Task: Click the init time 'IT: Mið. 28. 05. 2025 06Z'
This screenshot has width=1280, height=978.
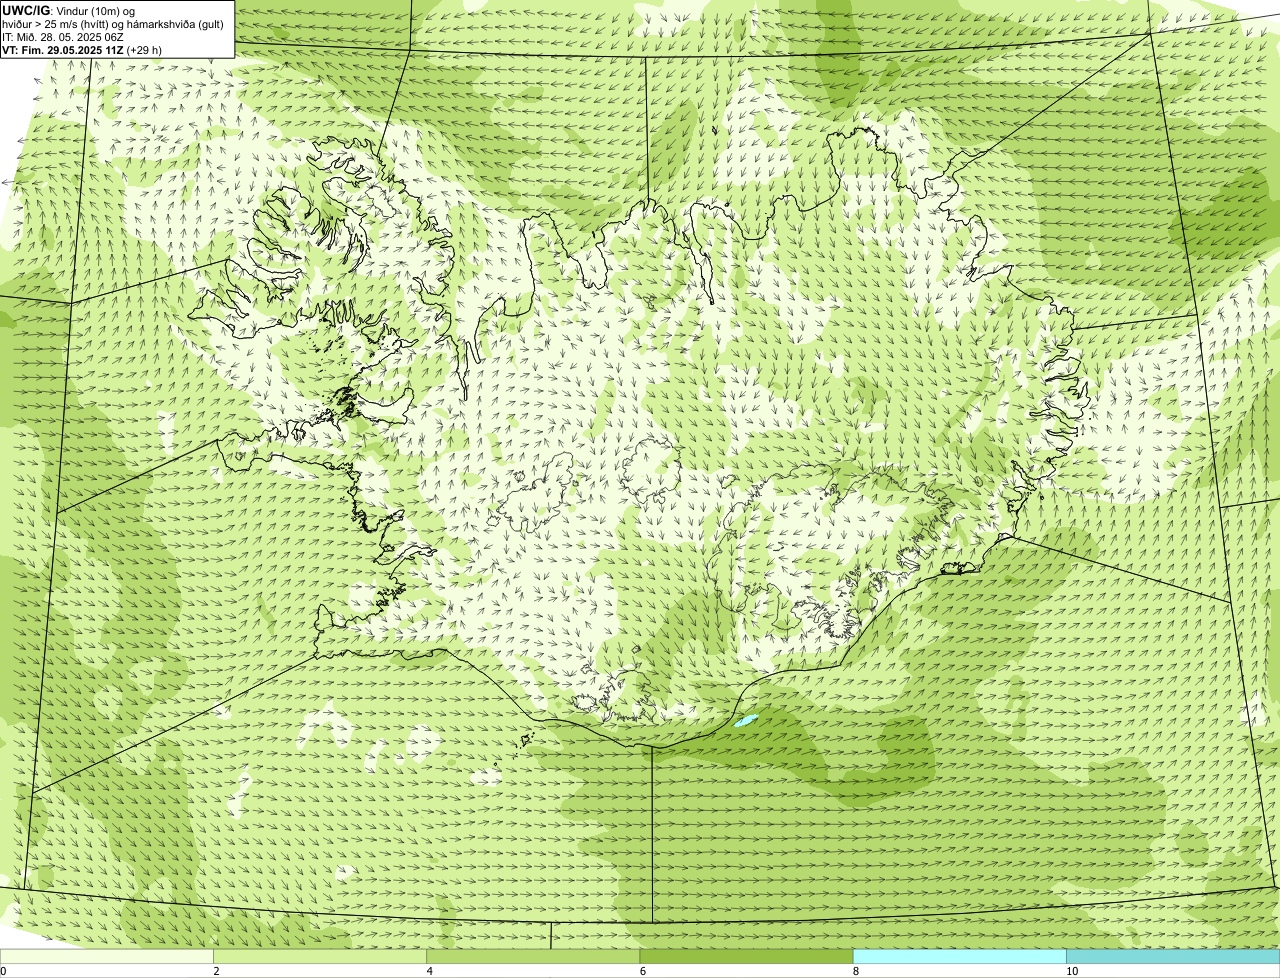Action: click(x=62, y=36)
